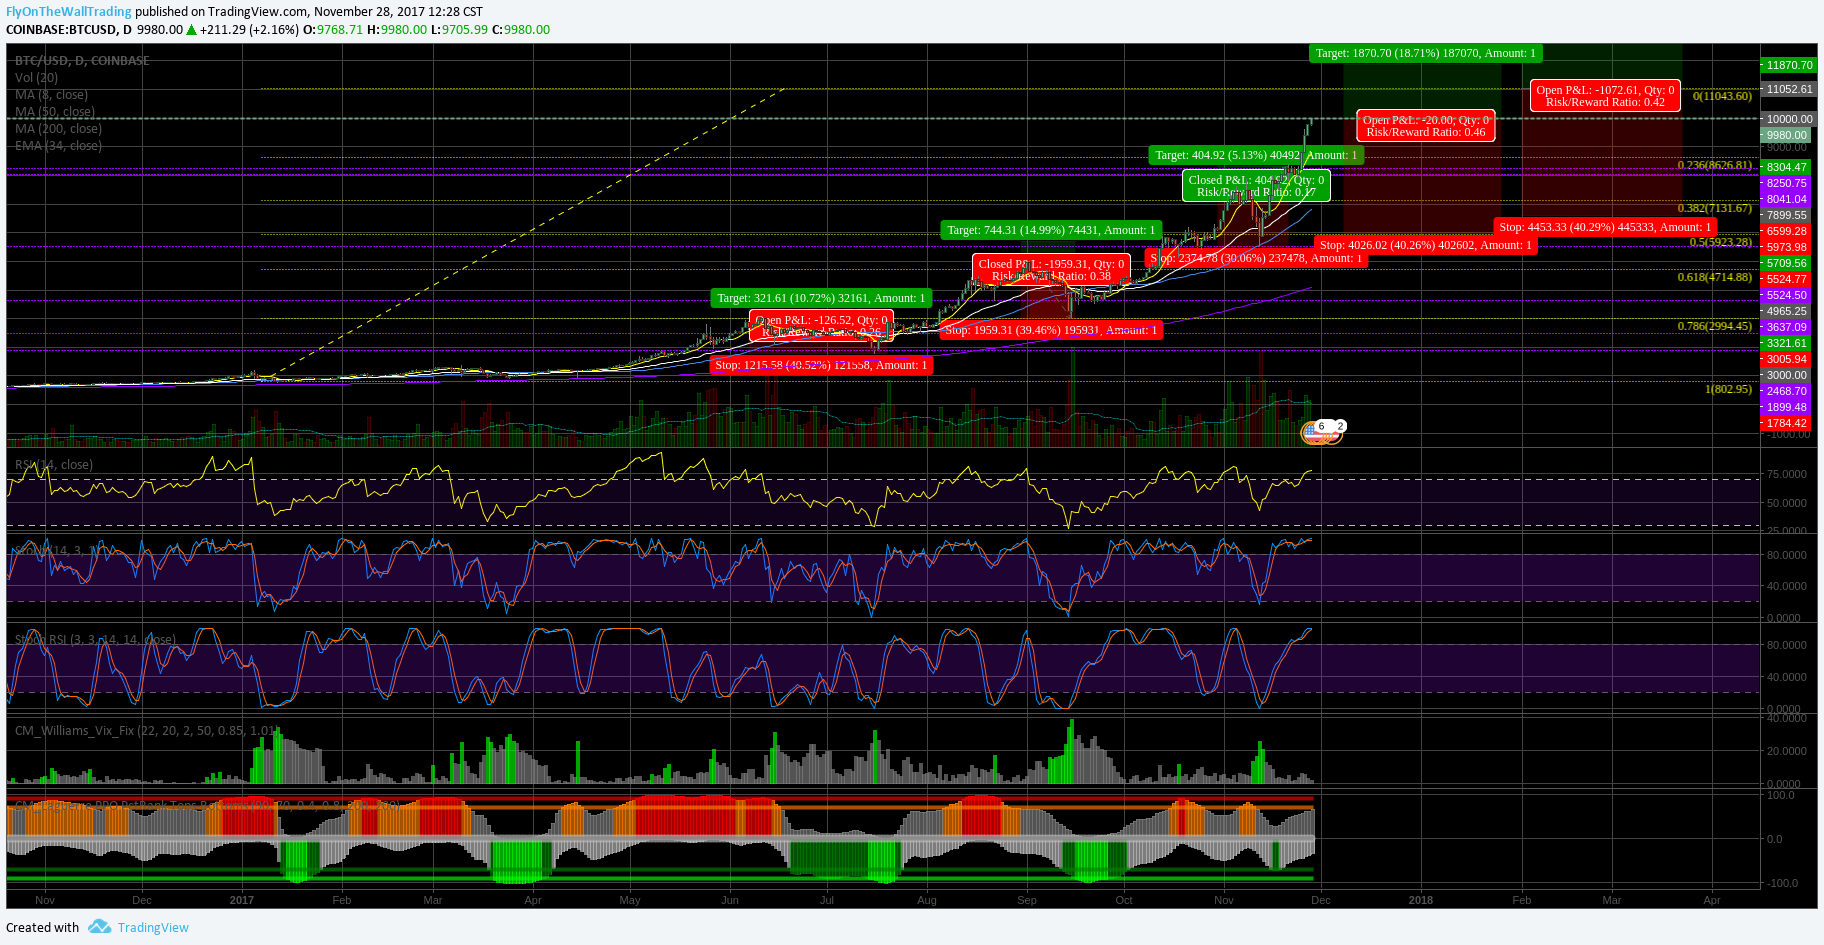Image resolution: width=1824 pixels, height=945 pixels.
Task: Click the 8041.04 purple price axis label
Action: 1786,199
